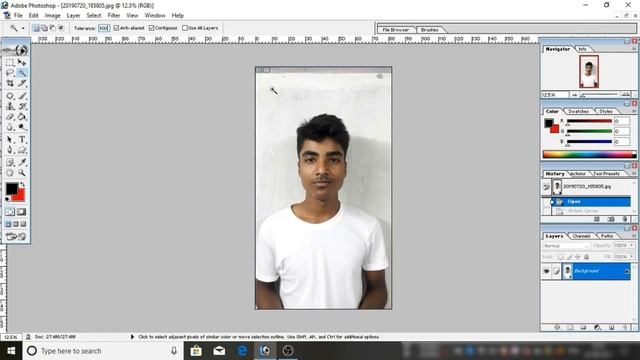Select the Paint Bucket tool

pos(22,117)
